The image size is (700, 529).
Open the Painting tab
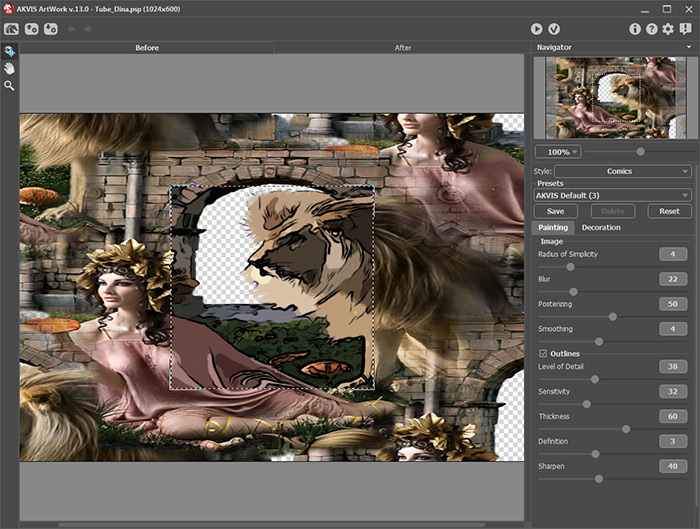tap(553, 227)
